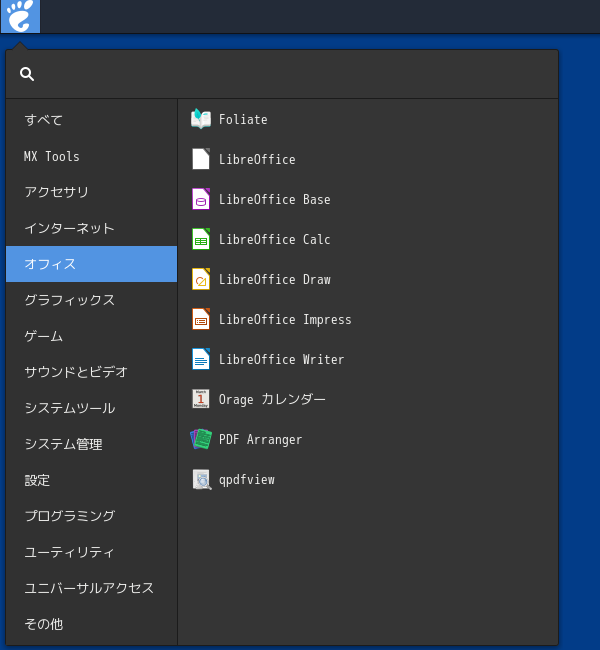600x650 pixels.
Task: Open the システム管理 category
Action: [x=92, y=444]
